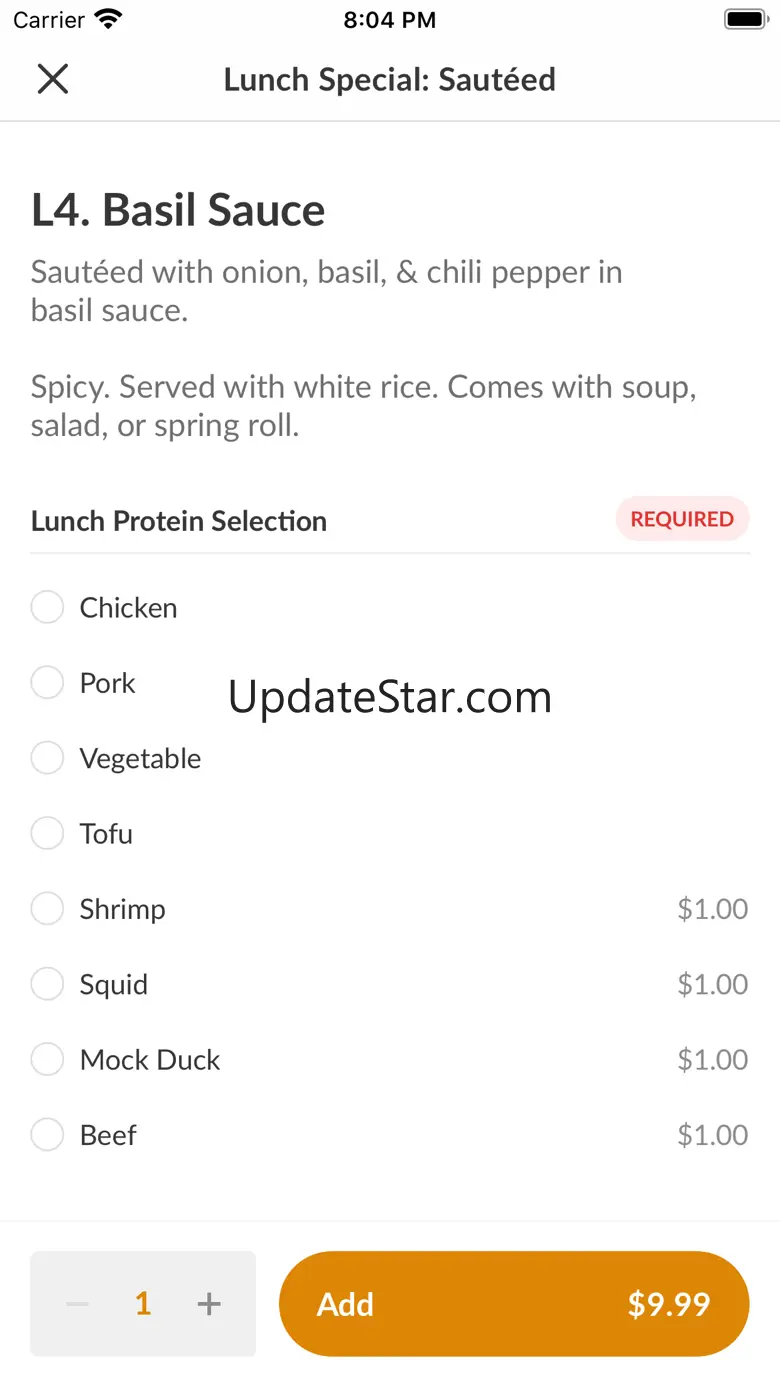
Task: Increase quantity with the plus icon
Action: 209,1304
